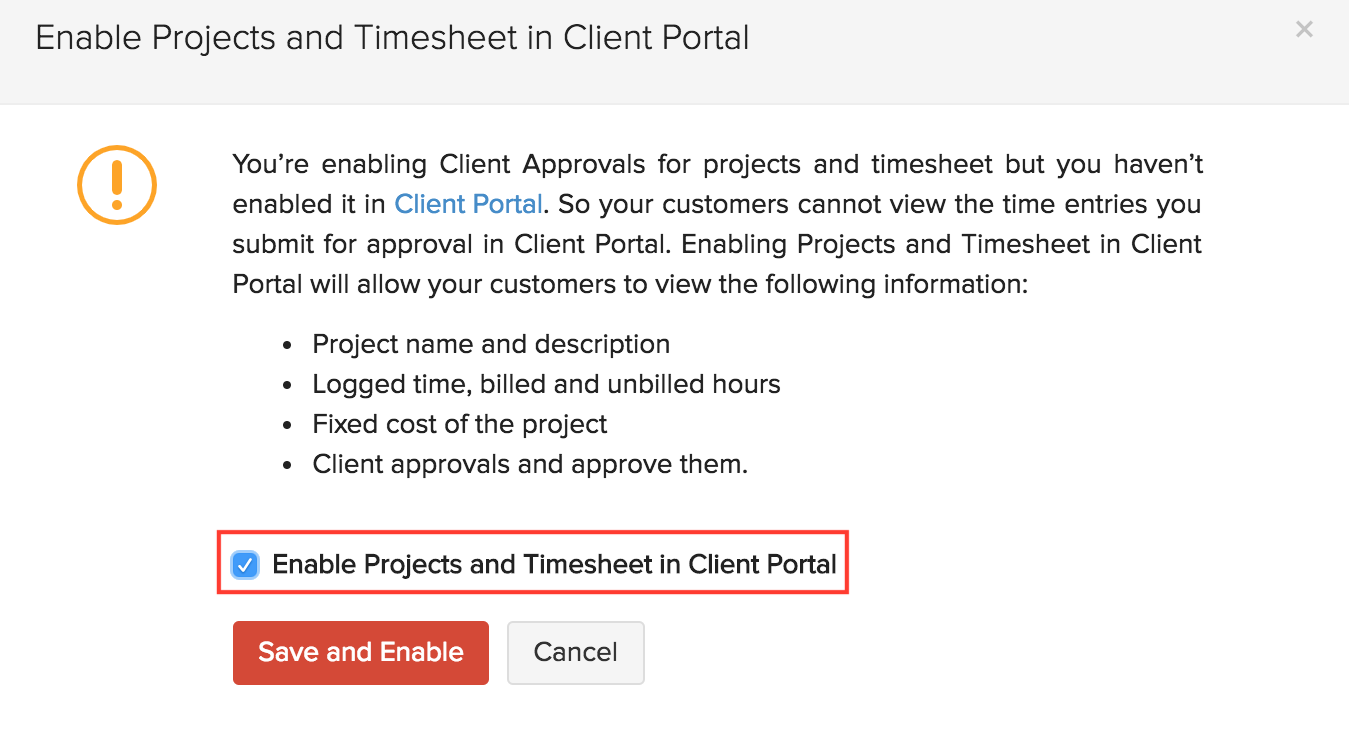1349x751 pixels.
Task: Click the close icon in the top-right corner
Action: 1304,29
